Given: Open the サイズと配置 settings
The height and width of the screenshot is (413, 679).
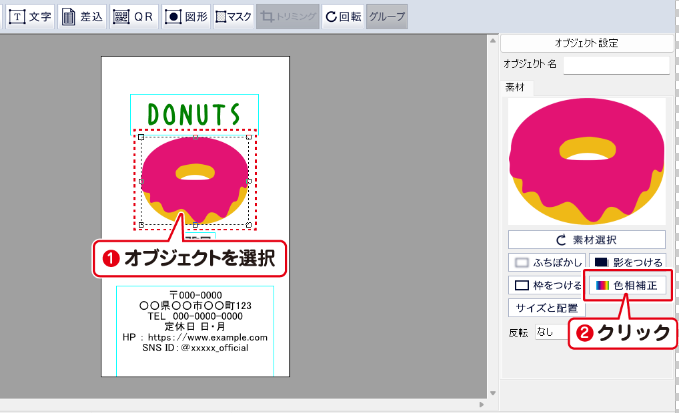Looking at the screenshot, I should pyautogui.click(x=545, y=308).
